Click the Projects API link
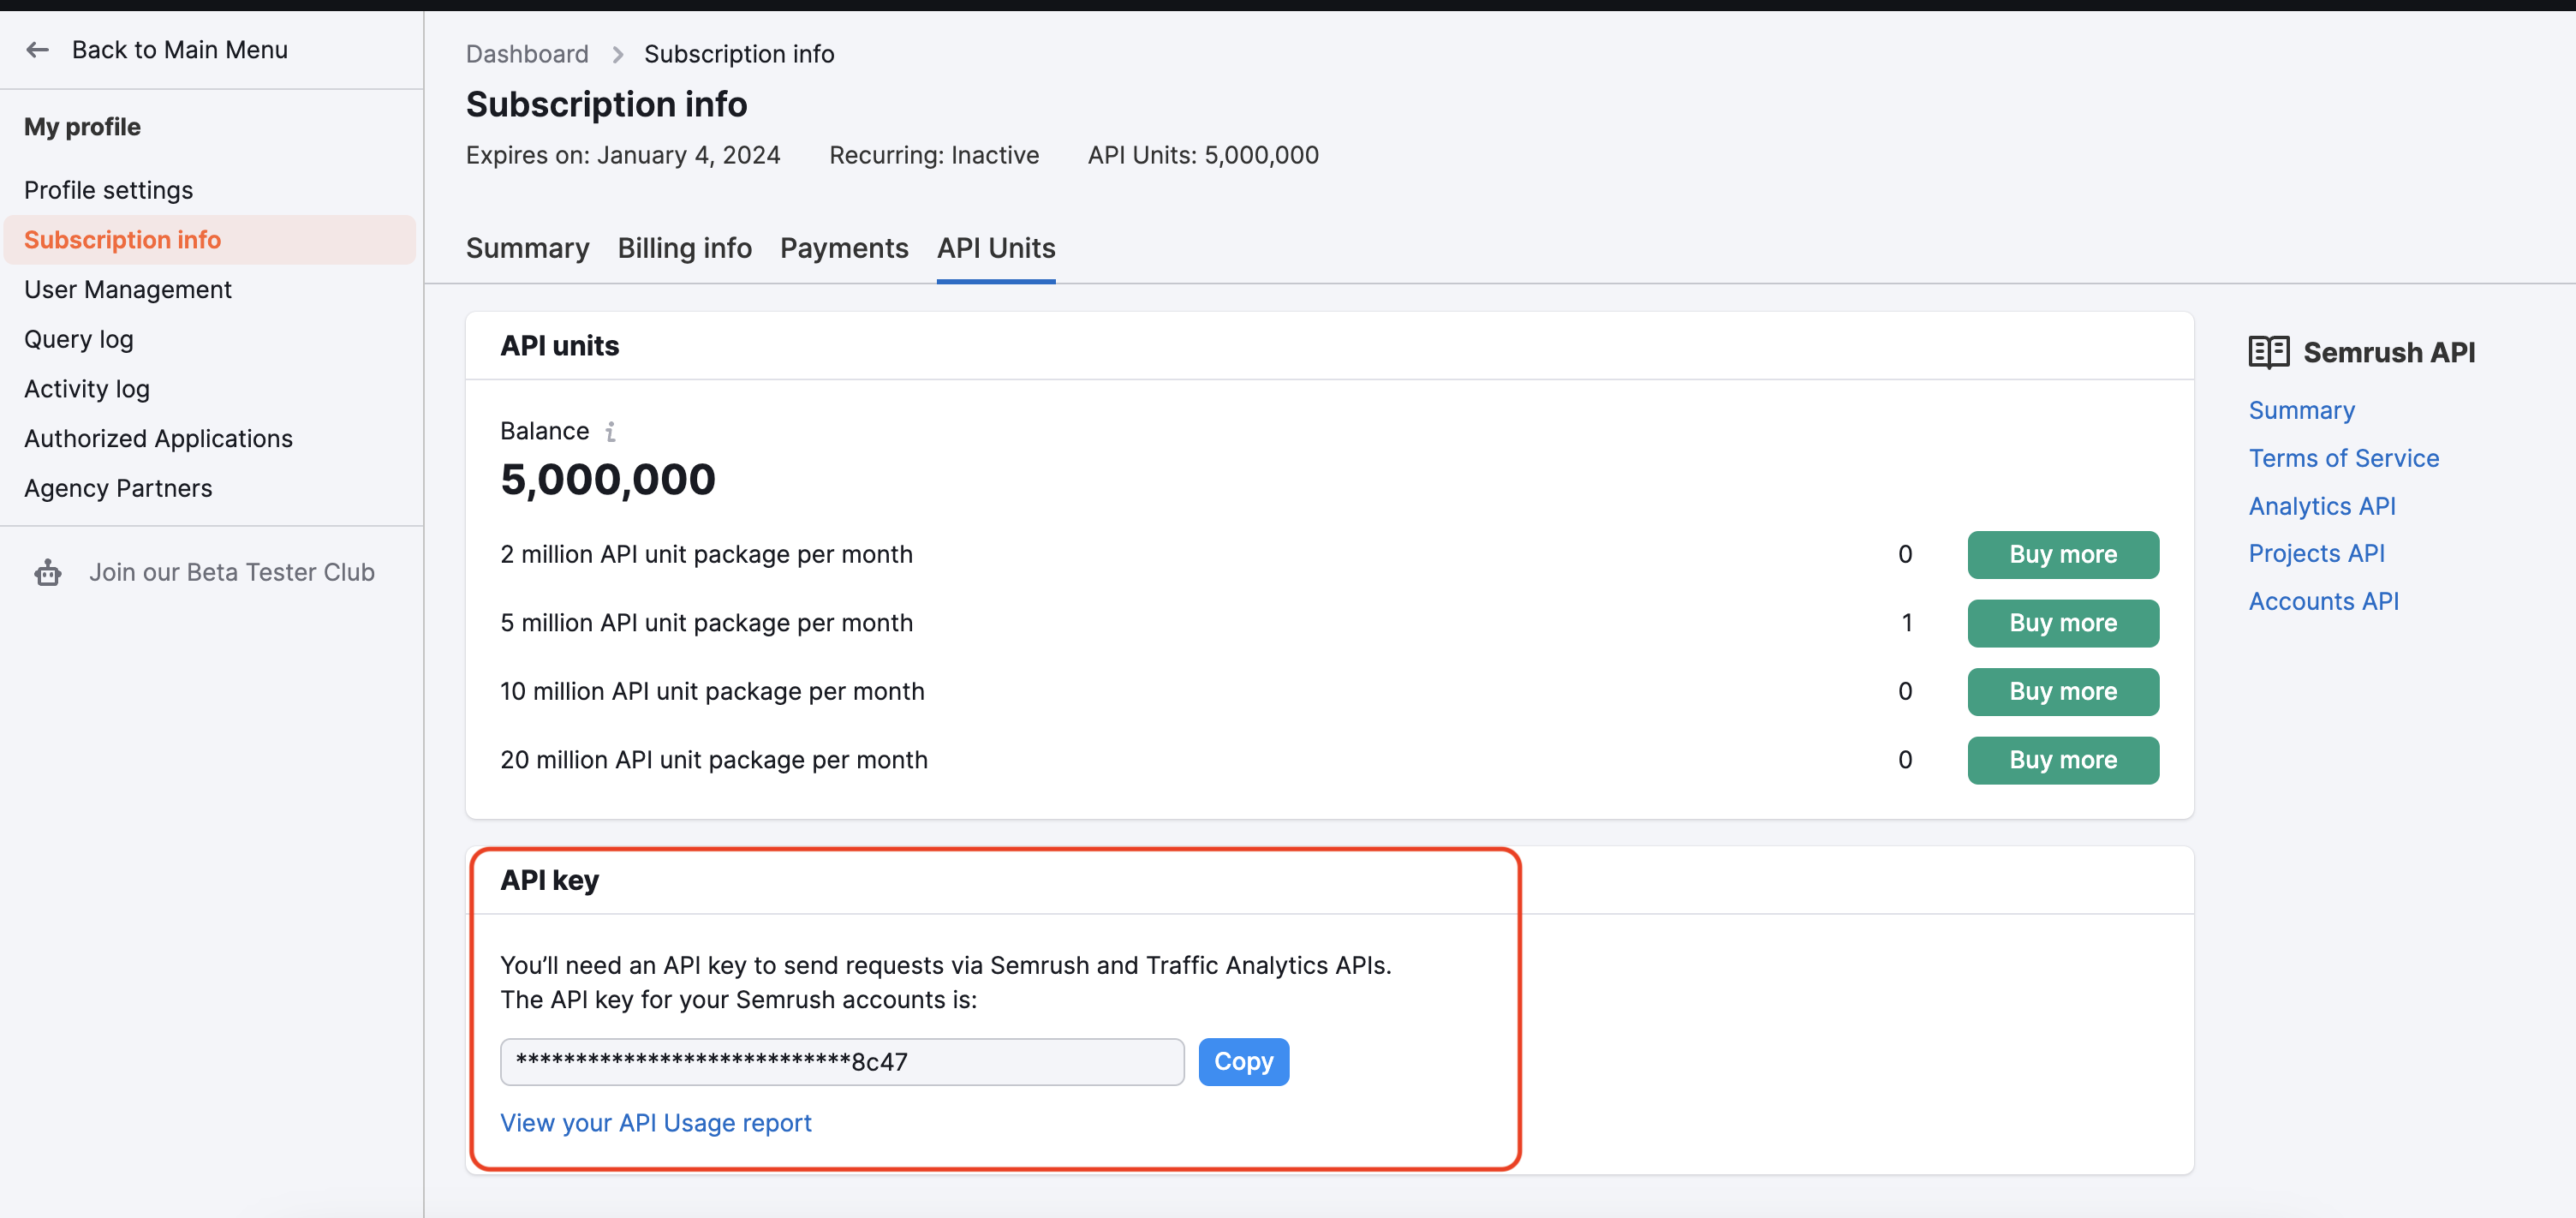This screenshot has height=1218, width=2576. pyautogui.click(x=2320, y=552)
